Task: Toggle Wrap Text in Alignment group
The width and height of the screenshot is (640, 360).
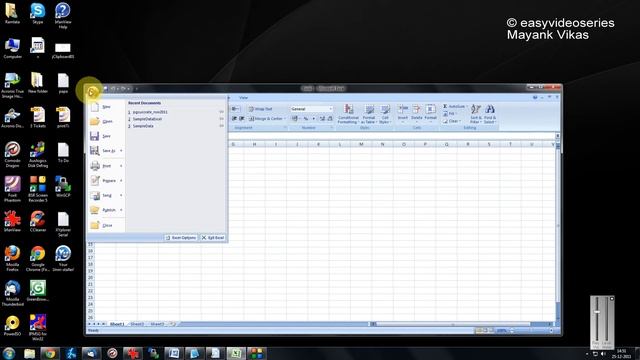Action: [x=260, y=109]
